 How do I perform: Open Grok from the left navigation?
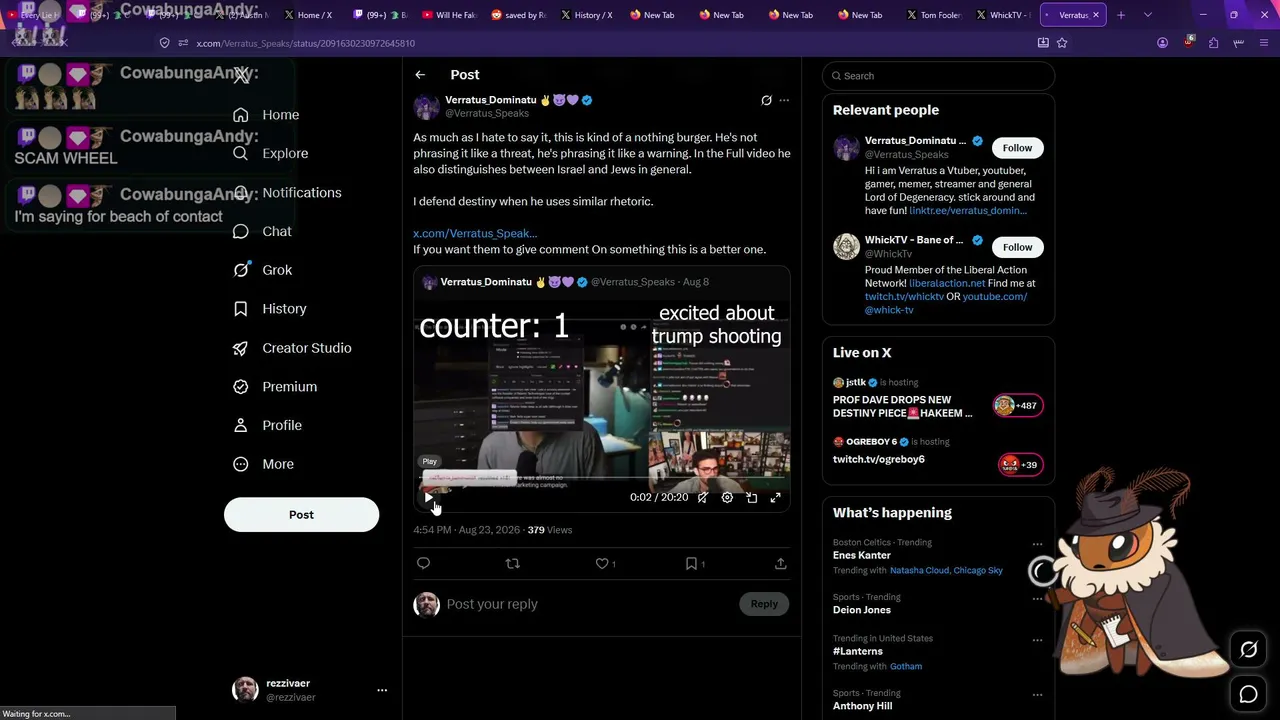(262, 270)
